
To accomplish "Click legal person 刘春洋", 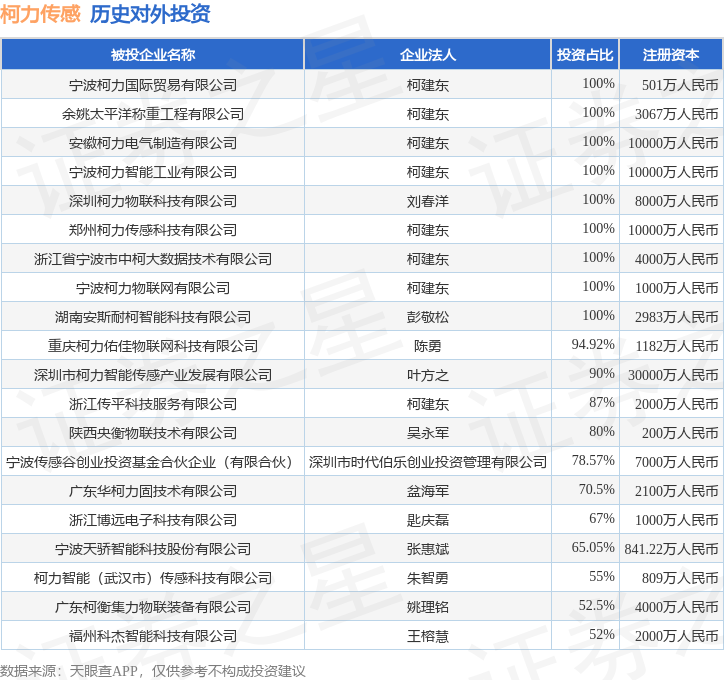I will [x=428, y=201].
